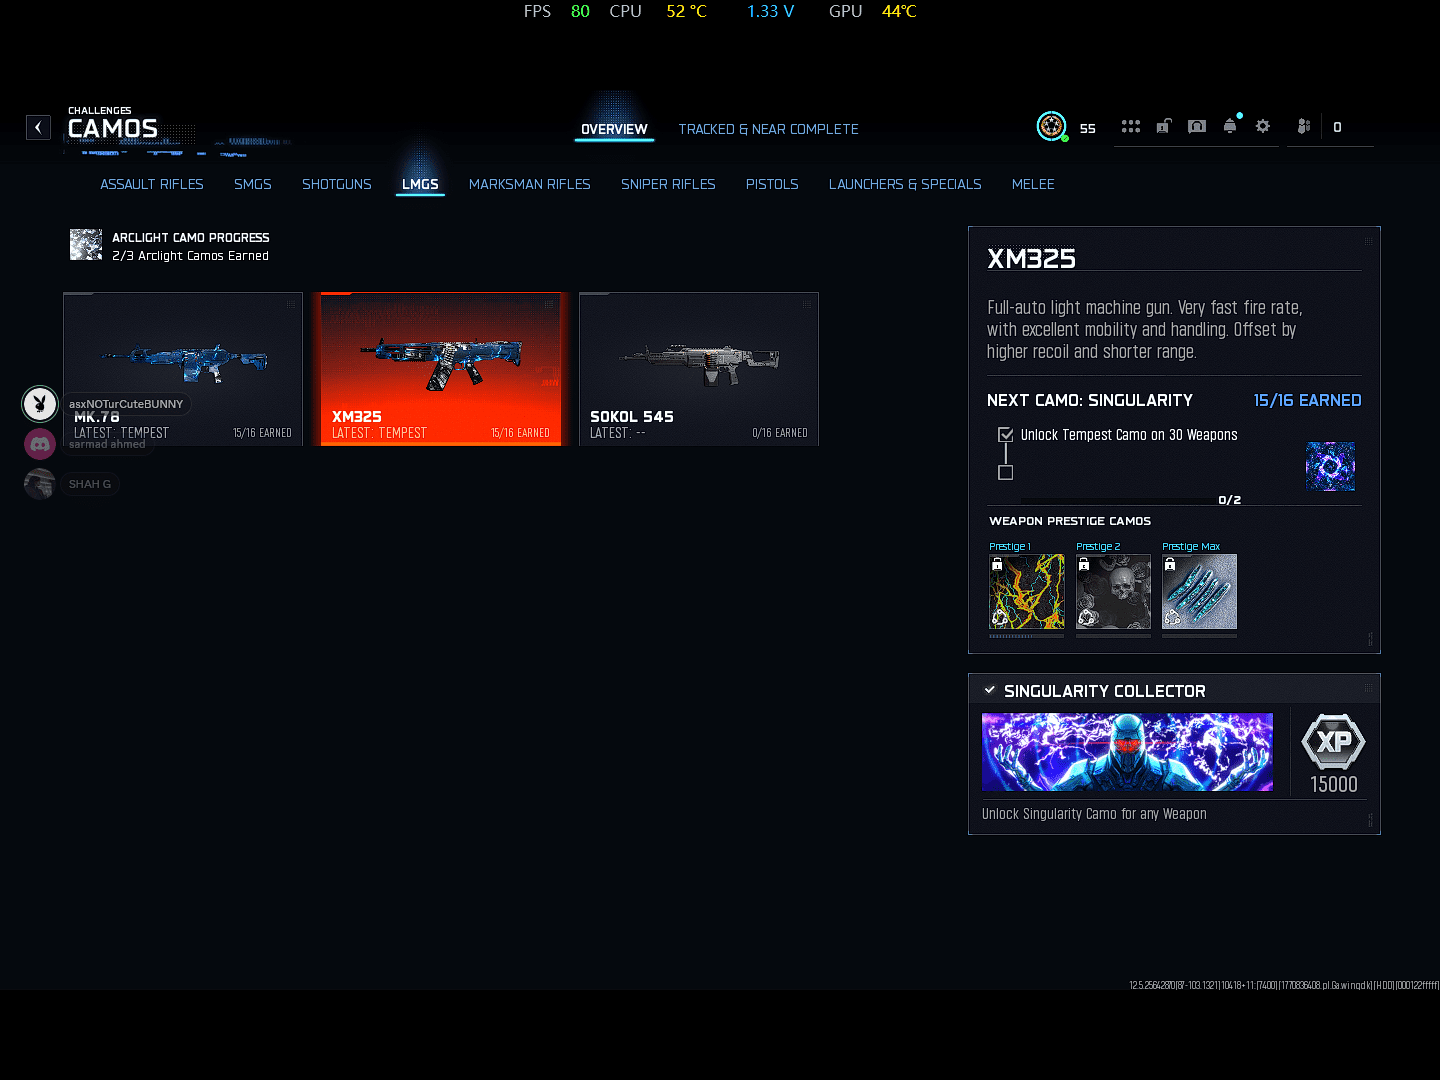Select the Prestige 2 skull camo thumbnail

1113,592
